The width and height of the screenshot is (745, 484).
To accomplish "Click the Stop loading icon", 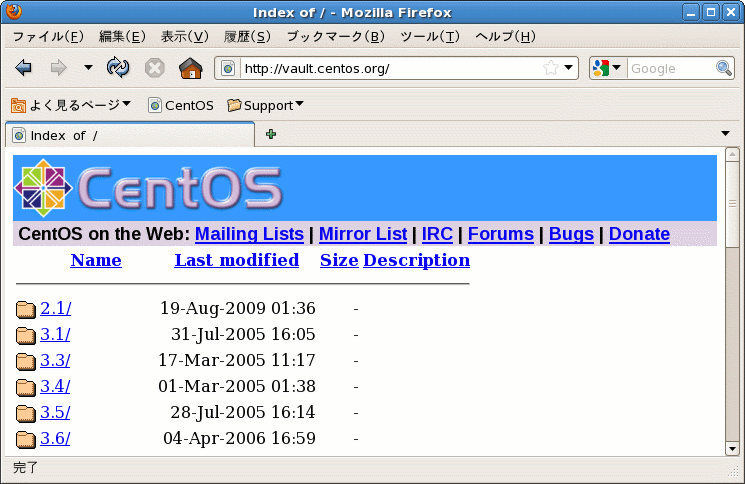I will coord(154,68).
